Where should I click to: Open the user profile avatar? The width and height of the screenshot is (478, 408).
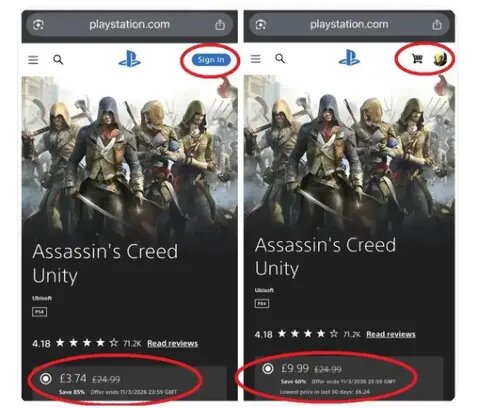pyautogui.click(x=440, y=59)
